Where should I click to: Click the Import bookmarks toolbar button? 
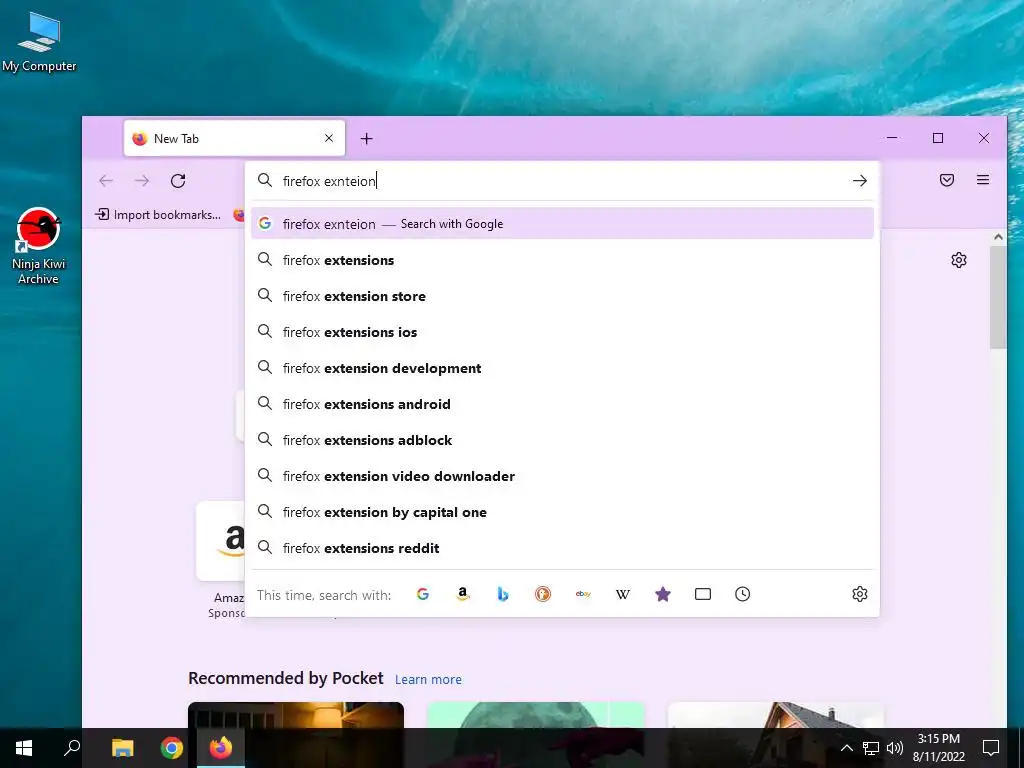click(158, 214)
